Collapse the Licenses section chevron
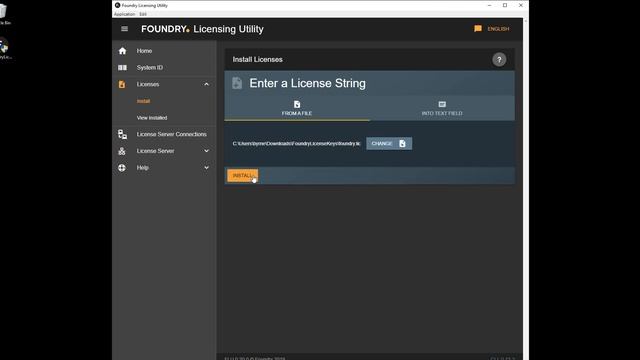This screenshot has width=640, height=360. pyautogui.click(x=207, y=84)
